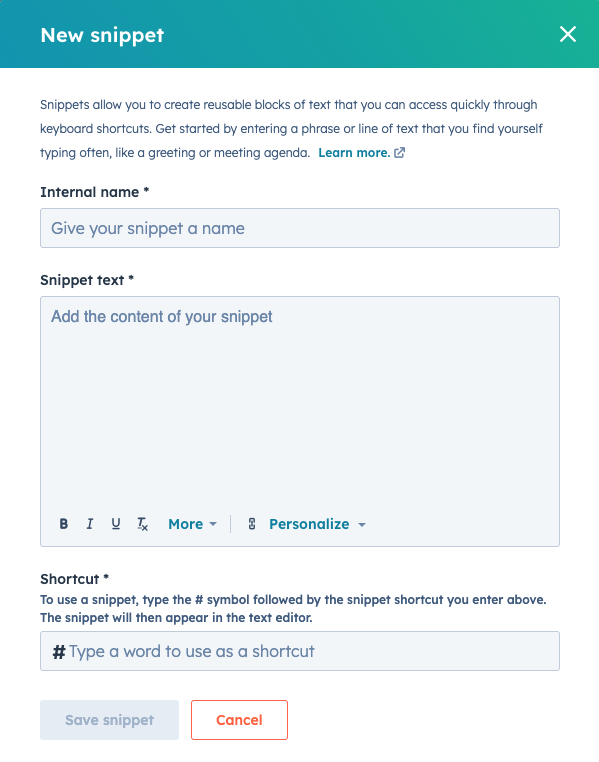Click the # symbol in the shortcut field
Screen dimensions: 599x762
pos(59,652)
